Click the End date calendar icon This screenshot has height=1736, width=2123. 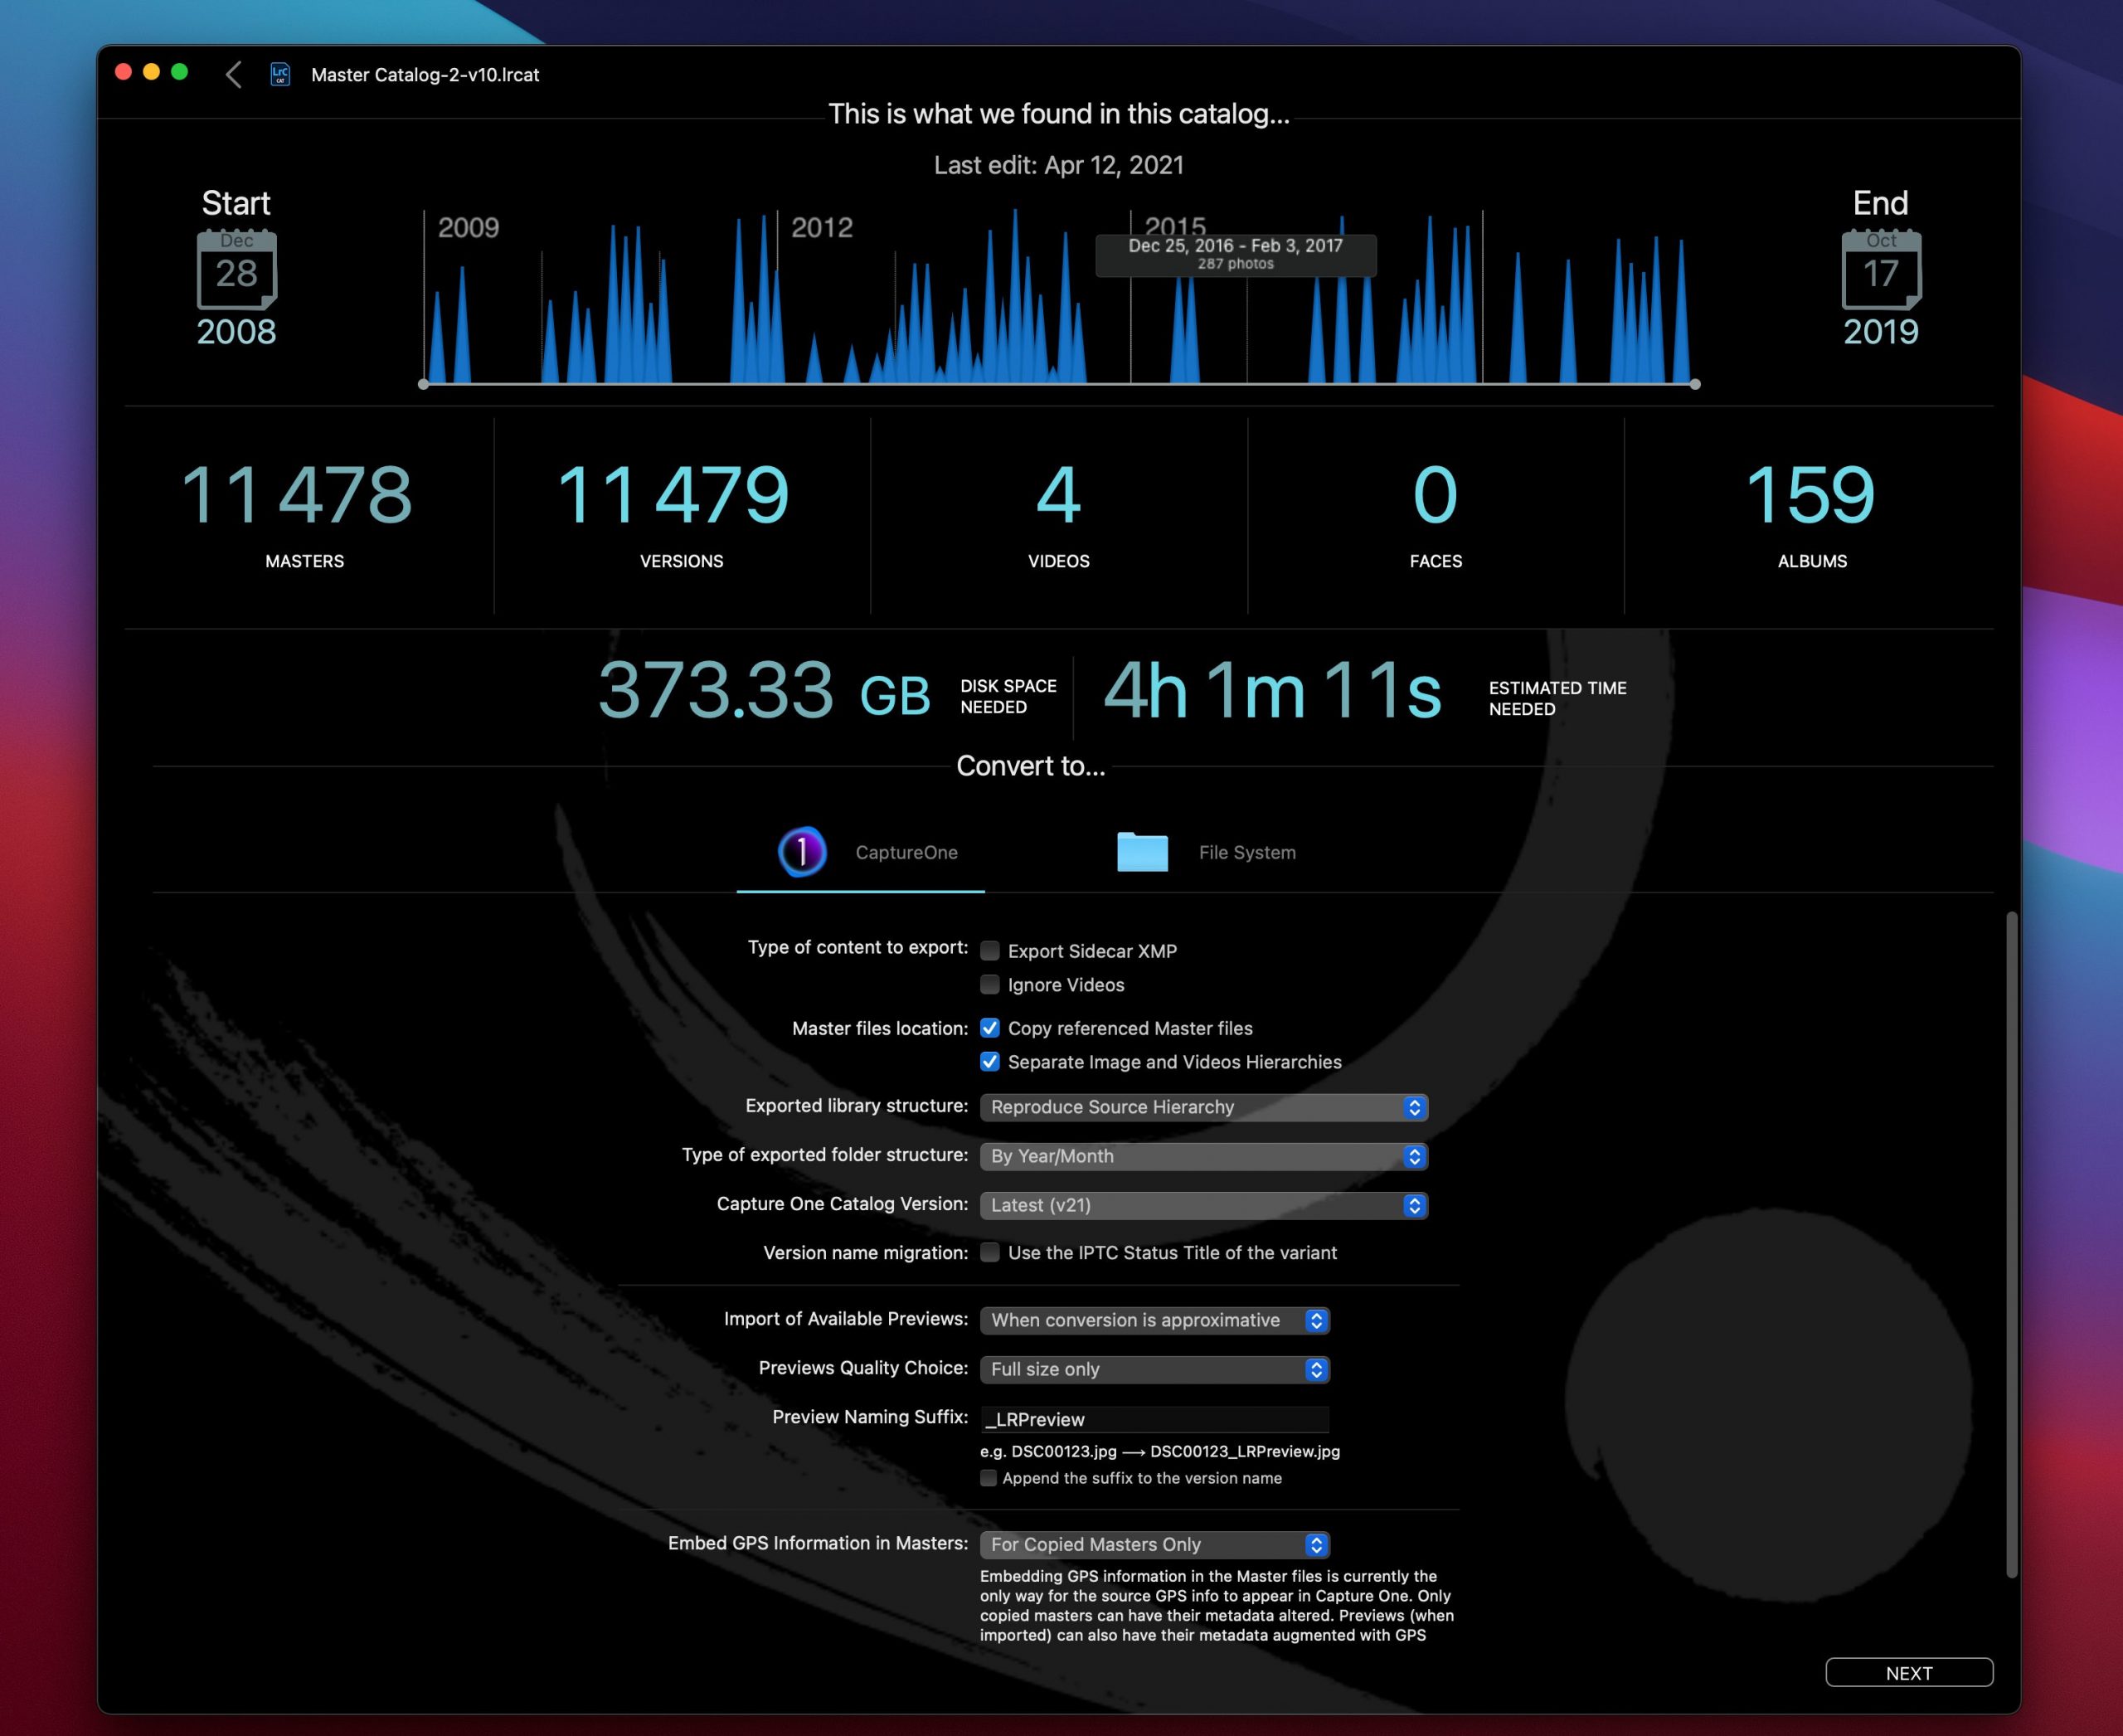(1881, 269)
